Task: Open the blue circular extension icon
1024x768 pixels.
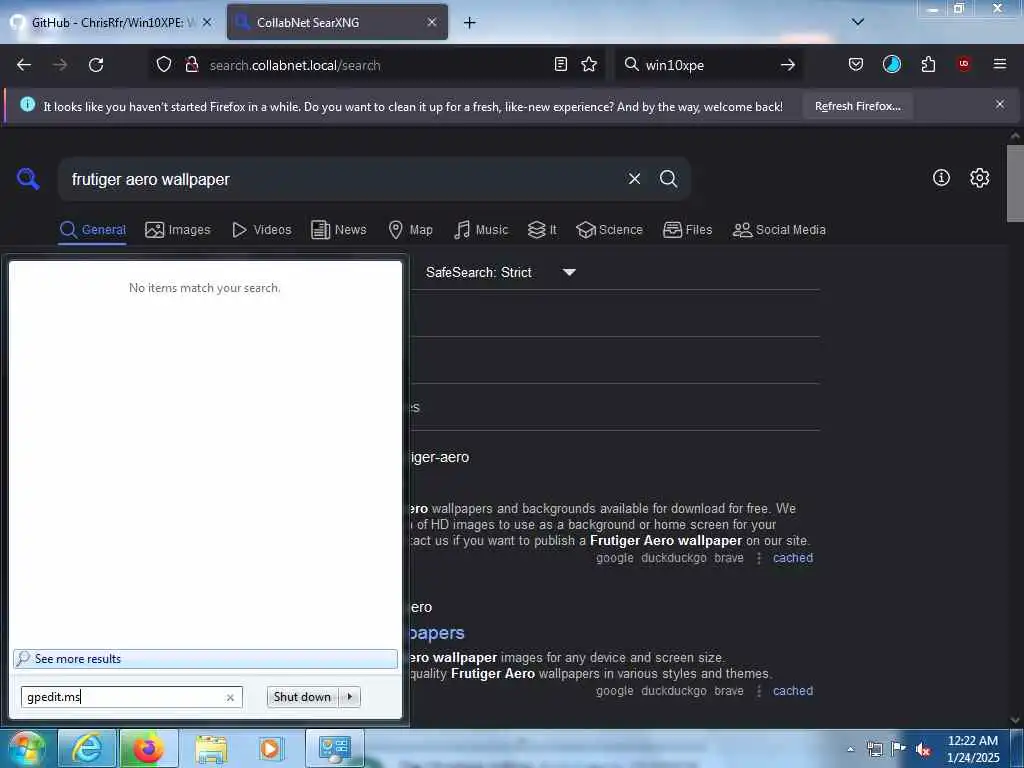Action: [x=891, y=64]
